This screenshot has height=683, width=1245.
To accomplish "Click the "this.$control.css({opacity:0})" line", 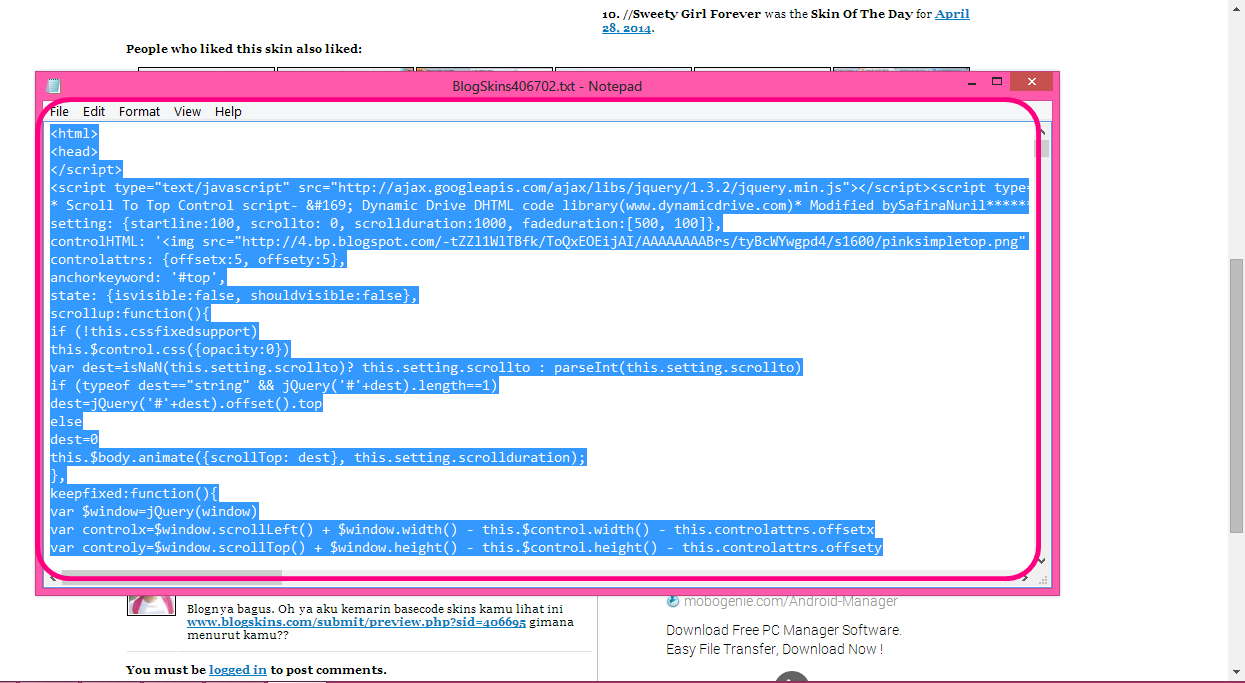I will point(170,349).
